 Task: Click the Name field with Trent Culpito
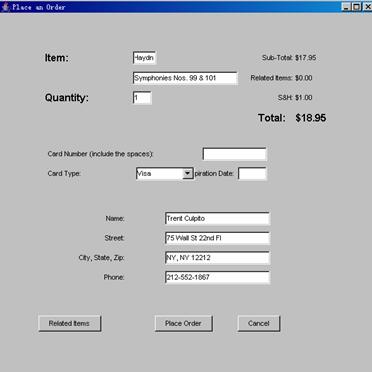click(x=217, y=218)
